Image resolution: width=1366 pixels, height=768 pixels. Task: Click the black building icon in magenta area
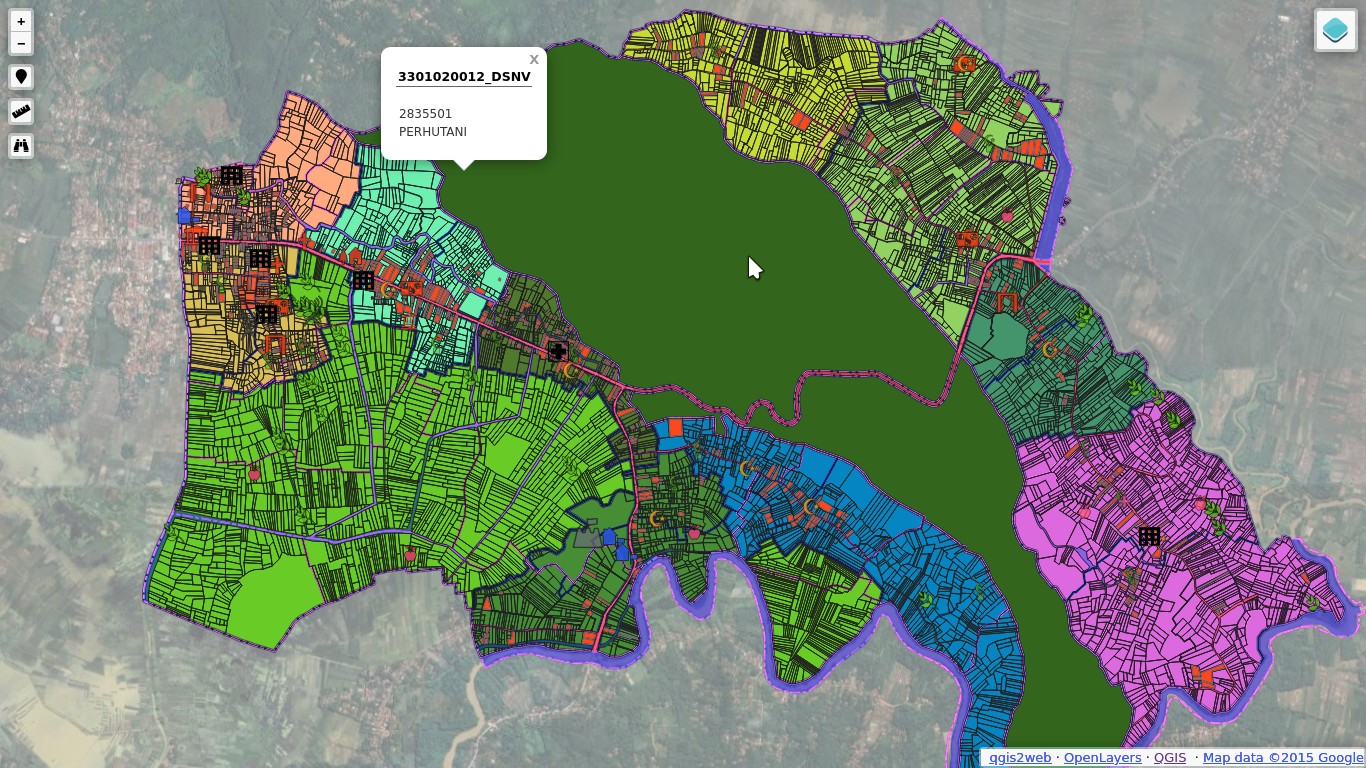click(1149, 536)
